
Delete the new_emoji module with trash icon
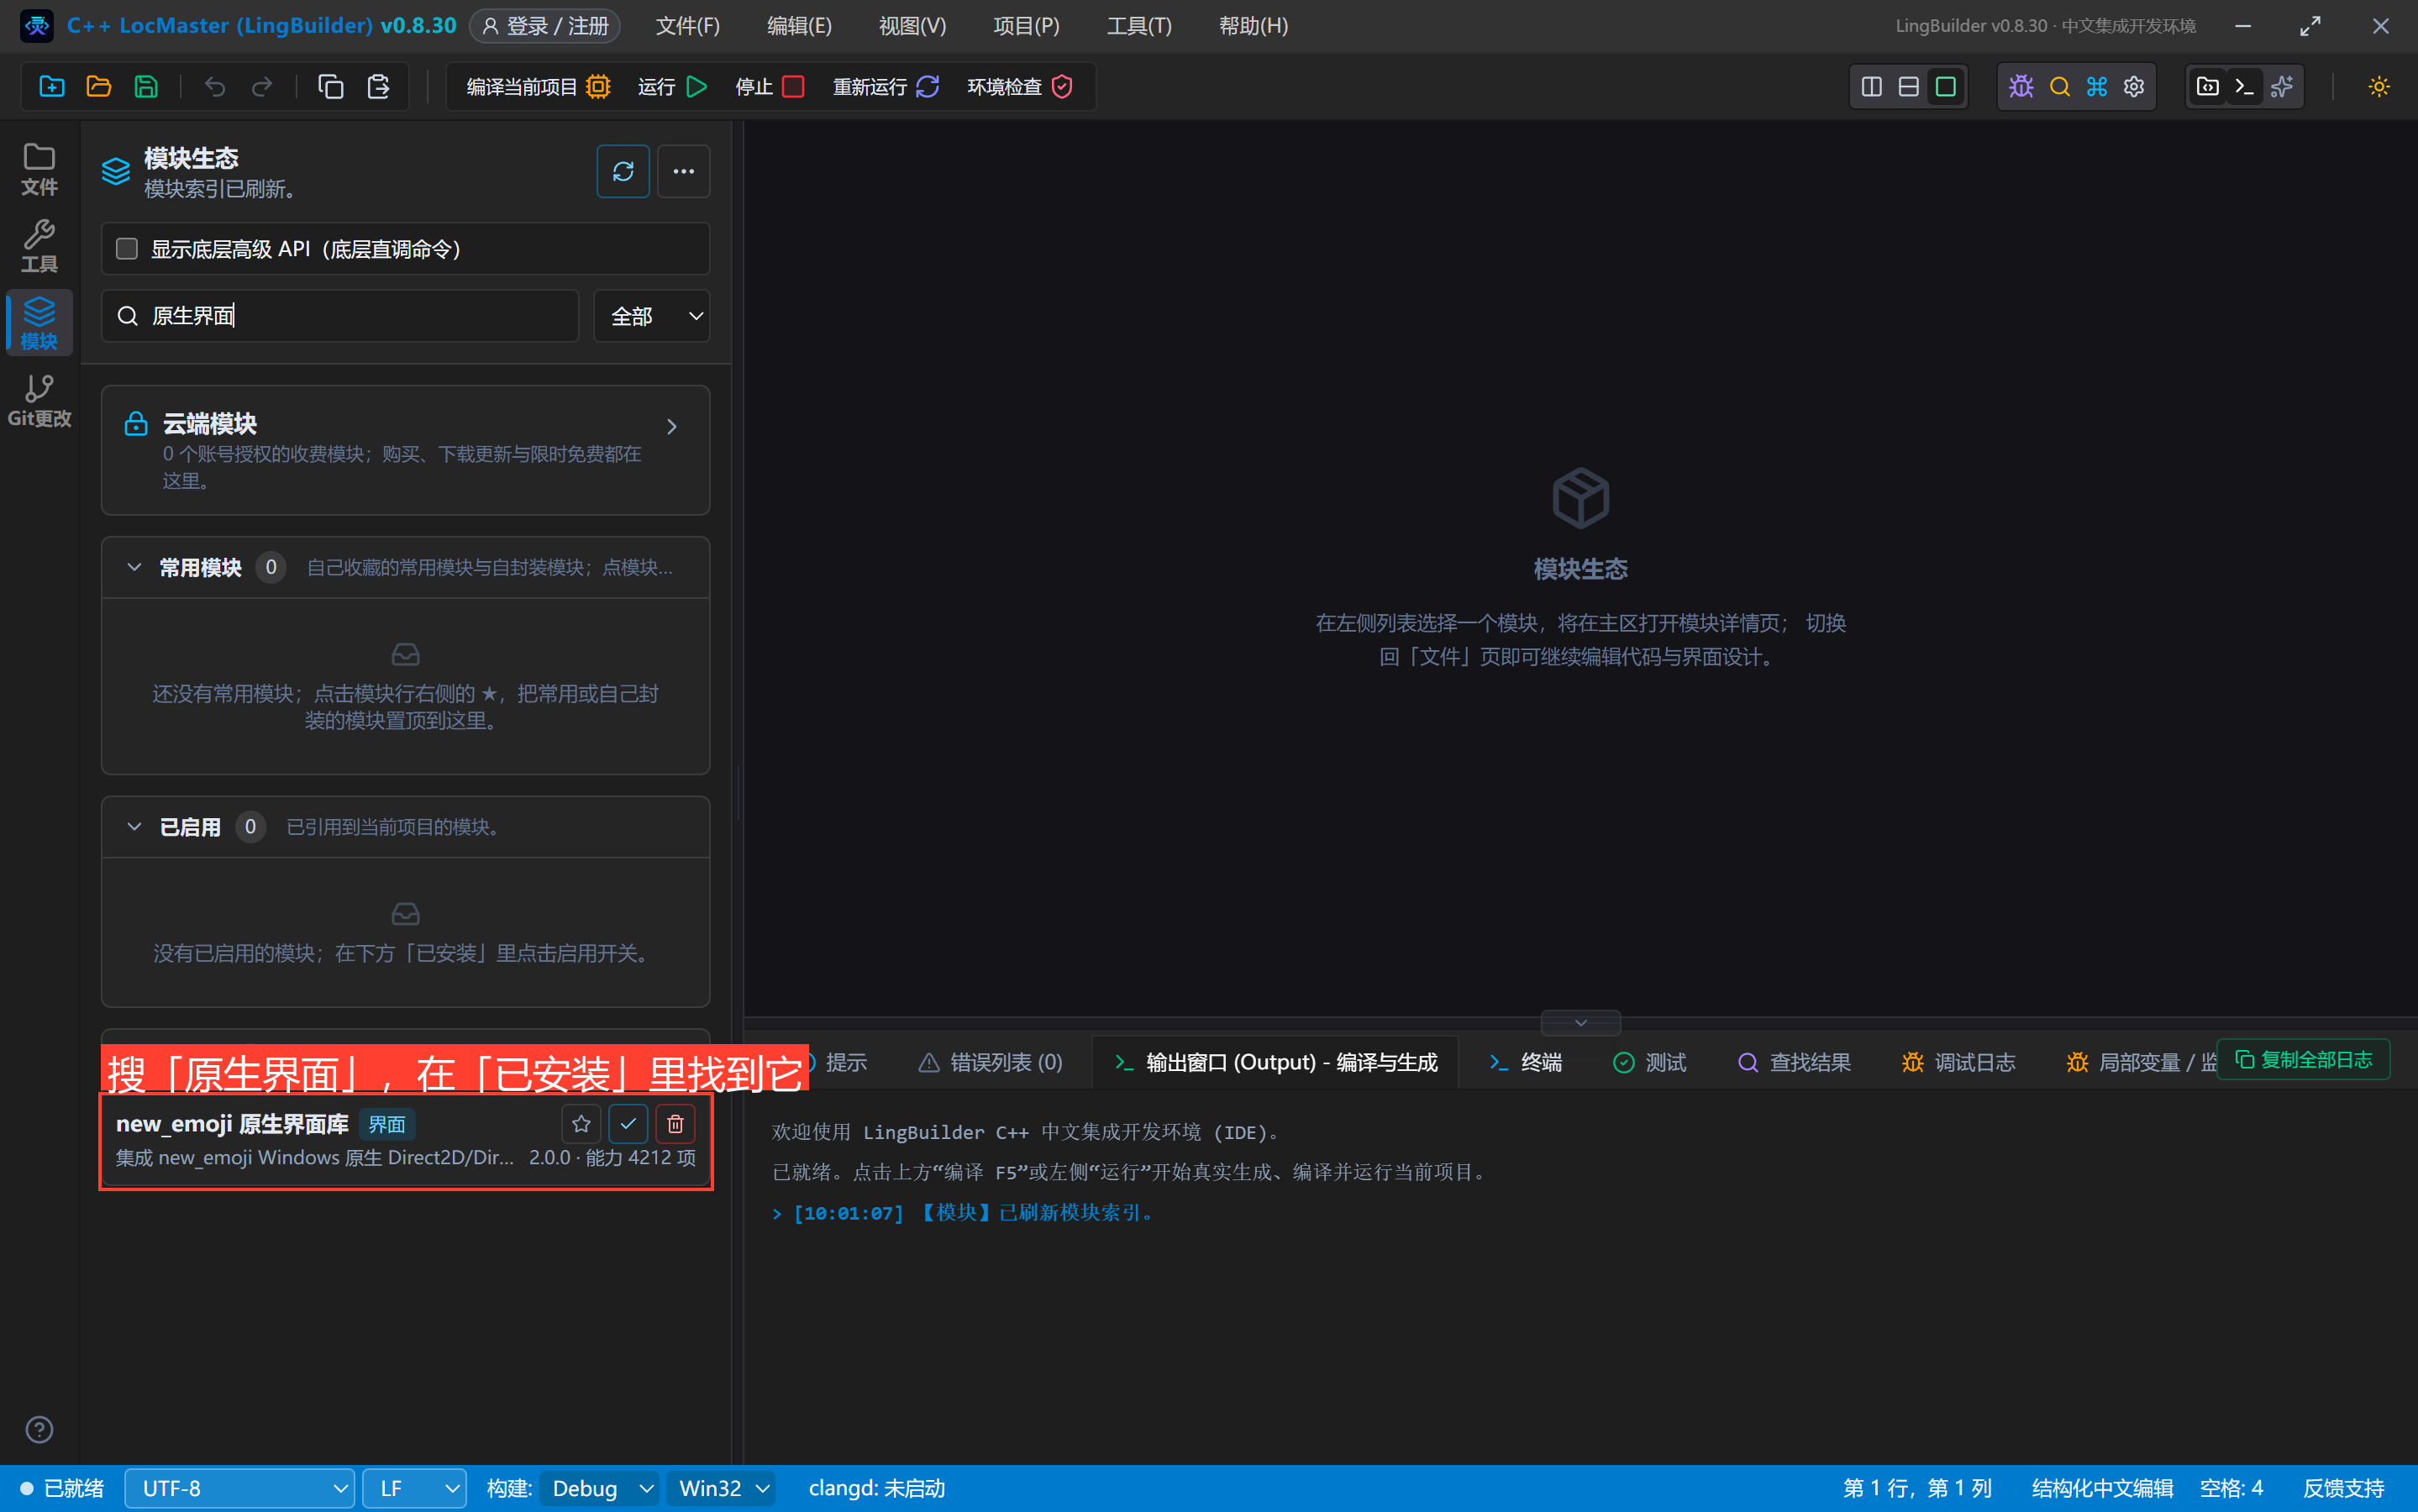point(675,1123)
